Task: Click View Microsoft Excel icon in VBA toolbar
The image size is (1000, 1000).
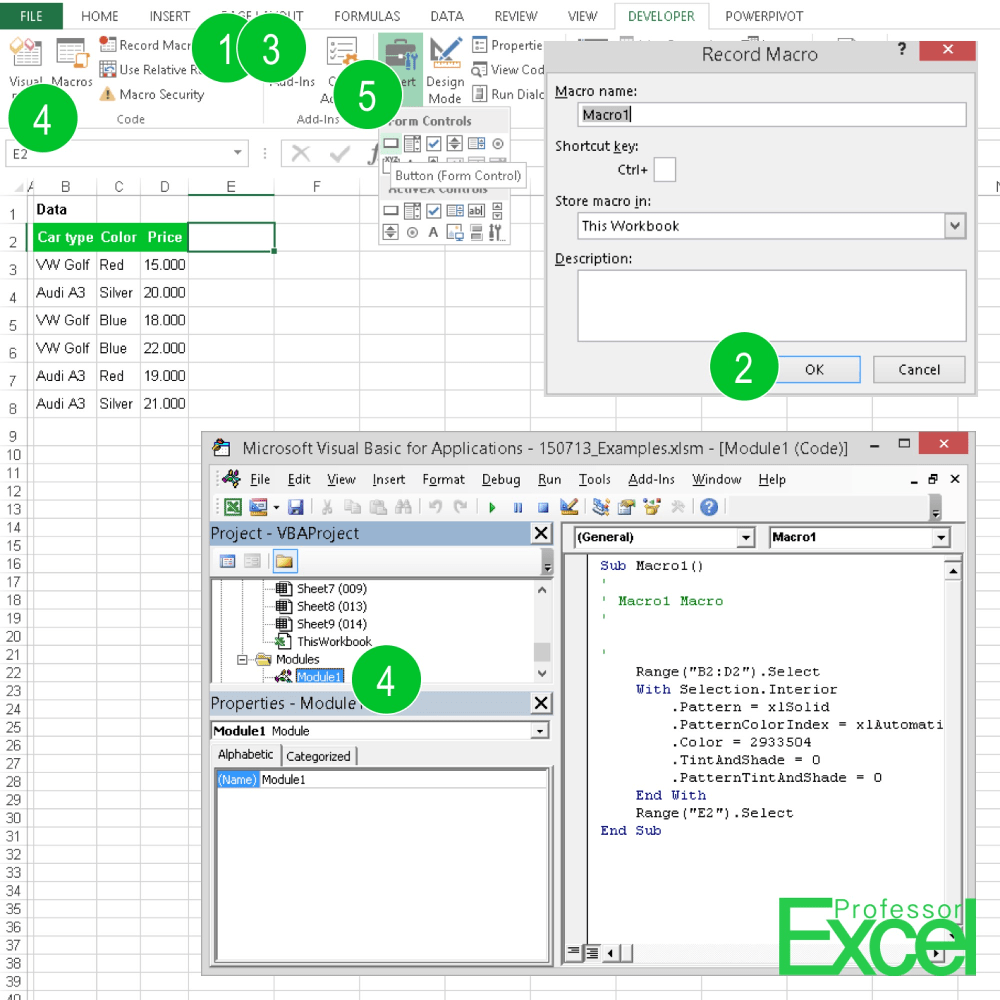Action: 233,507
